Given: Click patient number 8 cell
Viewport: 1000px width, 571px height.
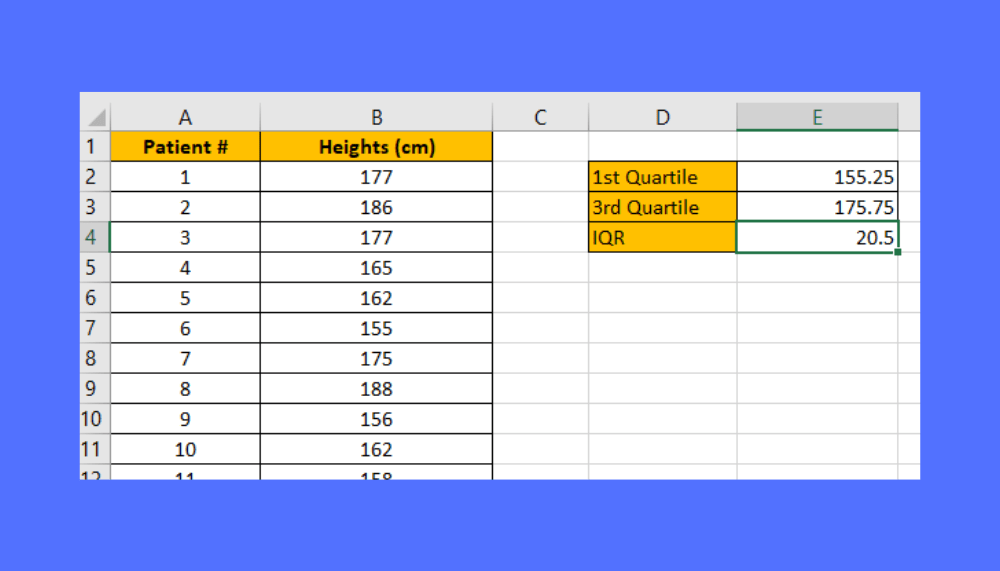Looking at the screenshot, I should click(x=185, y=389).
